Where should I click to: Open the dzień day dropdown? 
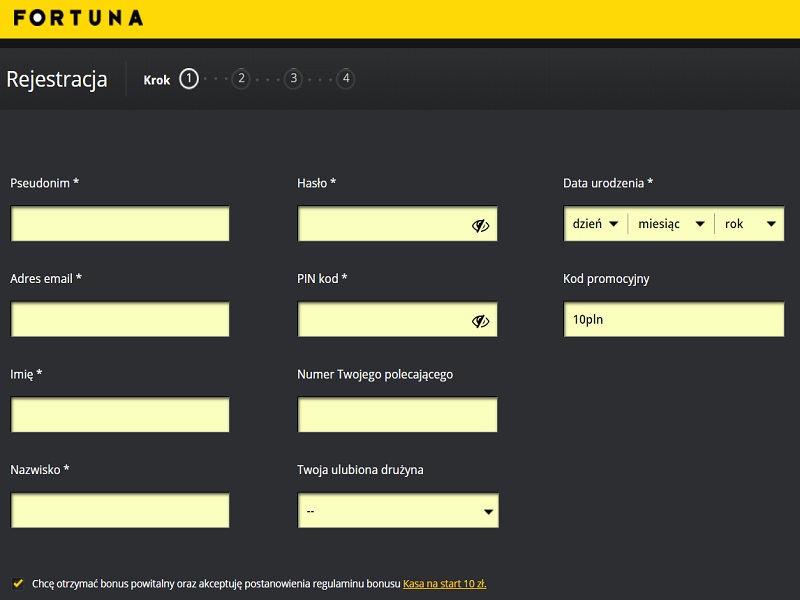595,224
